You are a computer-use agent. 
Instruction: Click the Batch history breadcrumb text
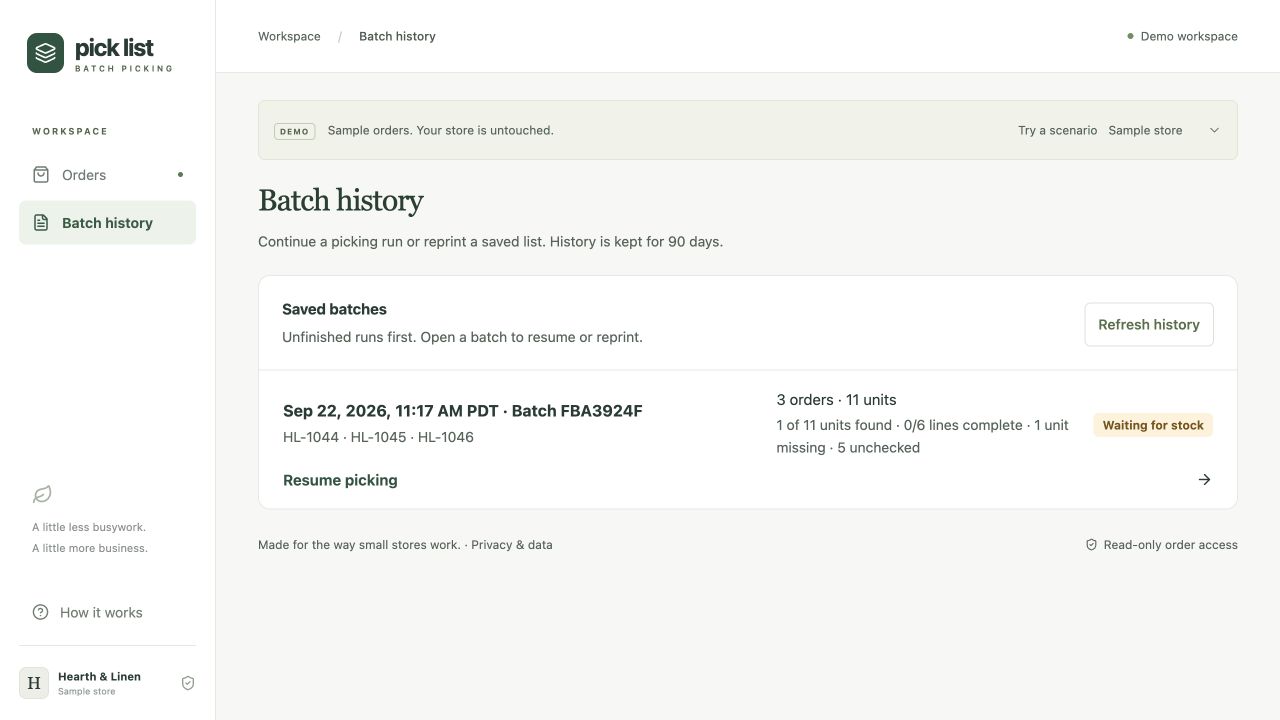[397, 36]
